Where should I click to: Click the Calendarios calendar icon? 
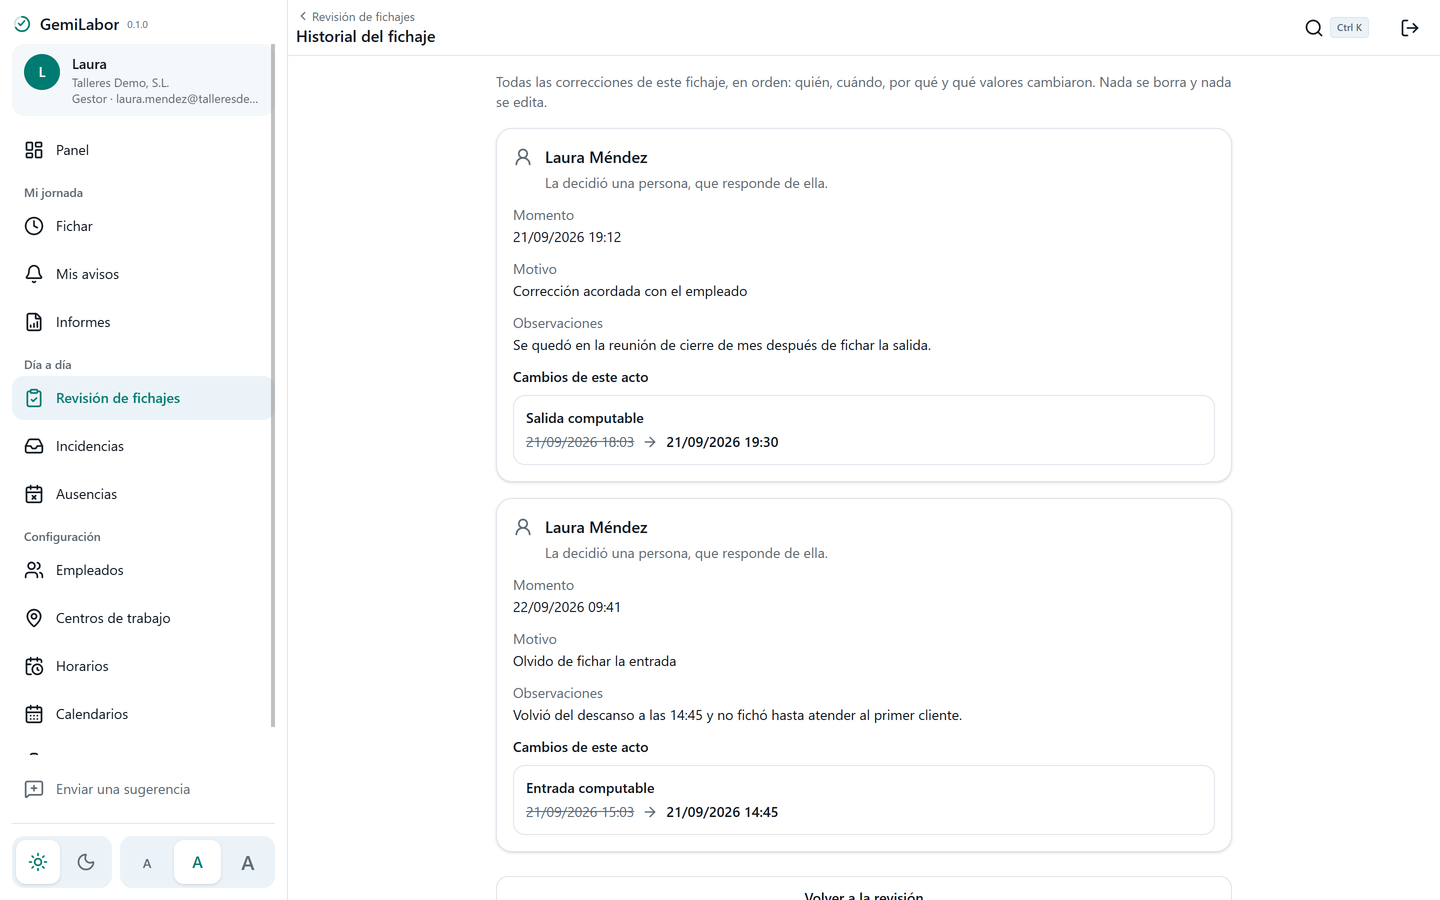coord(34,714)
